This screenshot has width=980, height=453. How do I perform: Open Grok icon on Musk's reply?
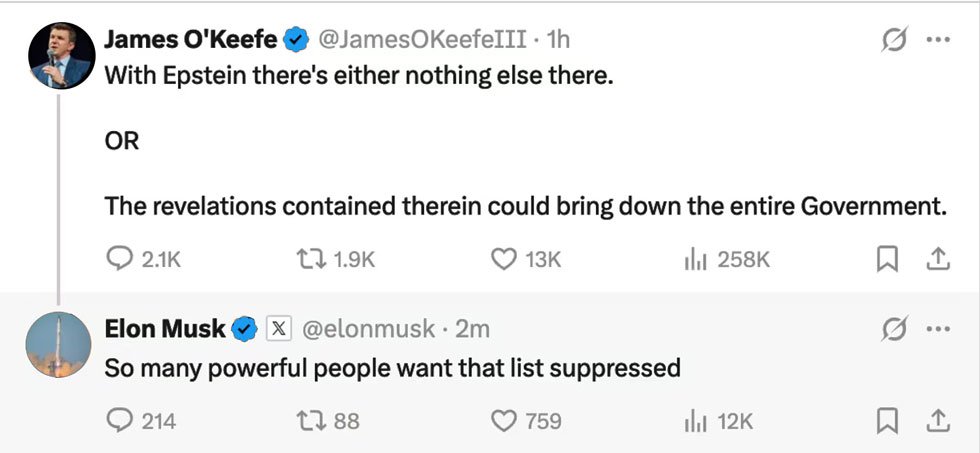(x=892, y=329)
